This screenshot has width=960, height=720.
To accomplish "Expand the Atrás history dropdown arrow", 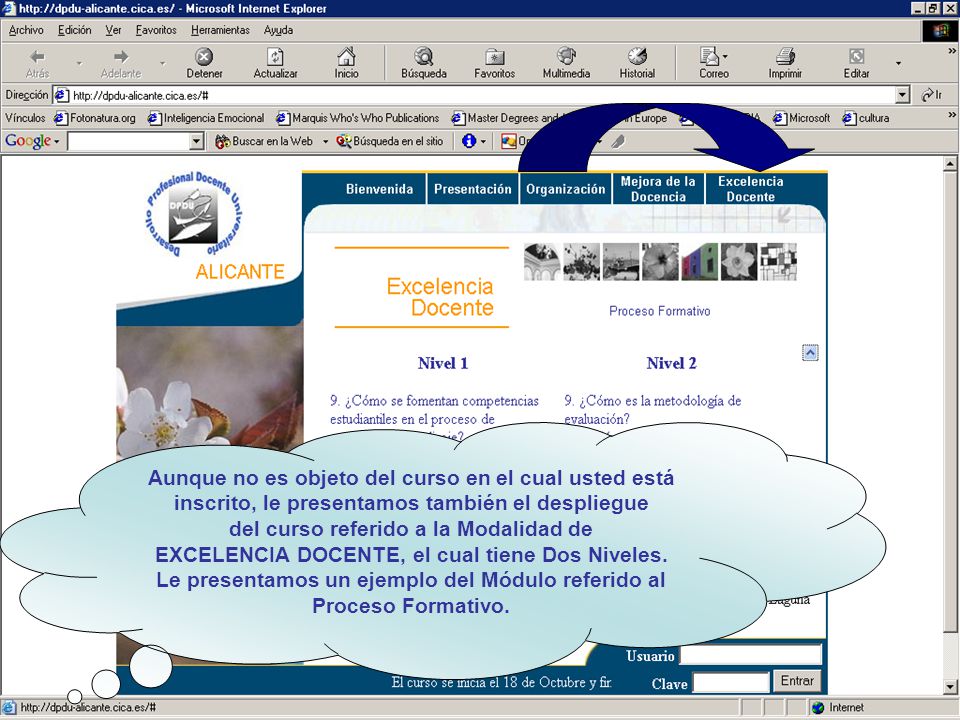I will click(79, 63).
